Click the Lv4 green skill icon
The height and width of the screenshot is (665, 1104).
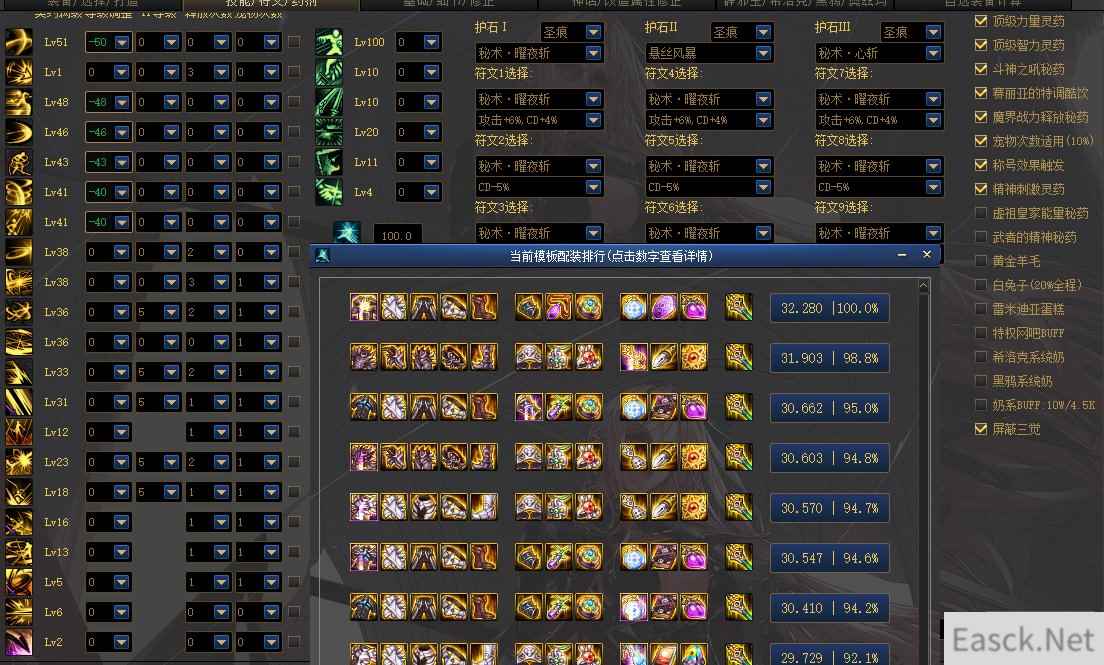(329, 192)
